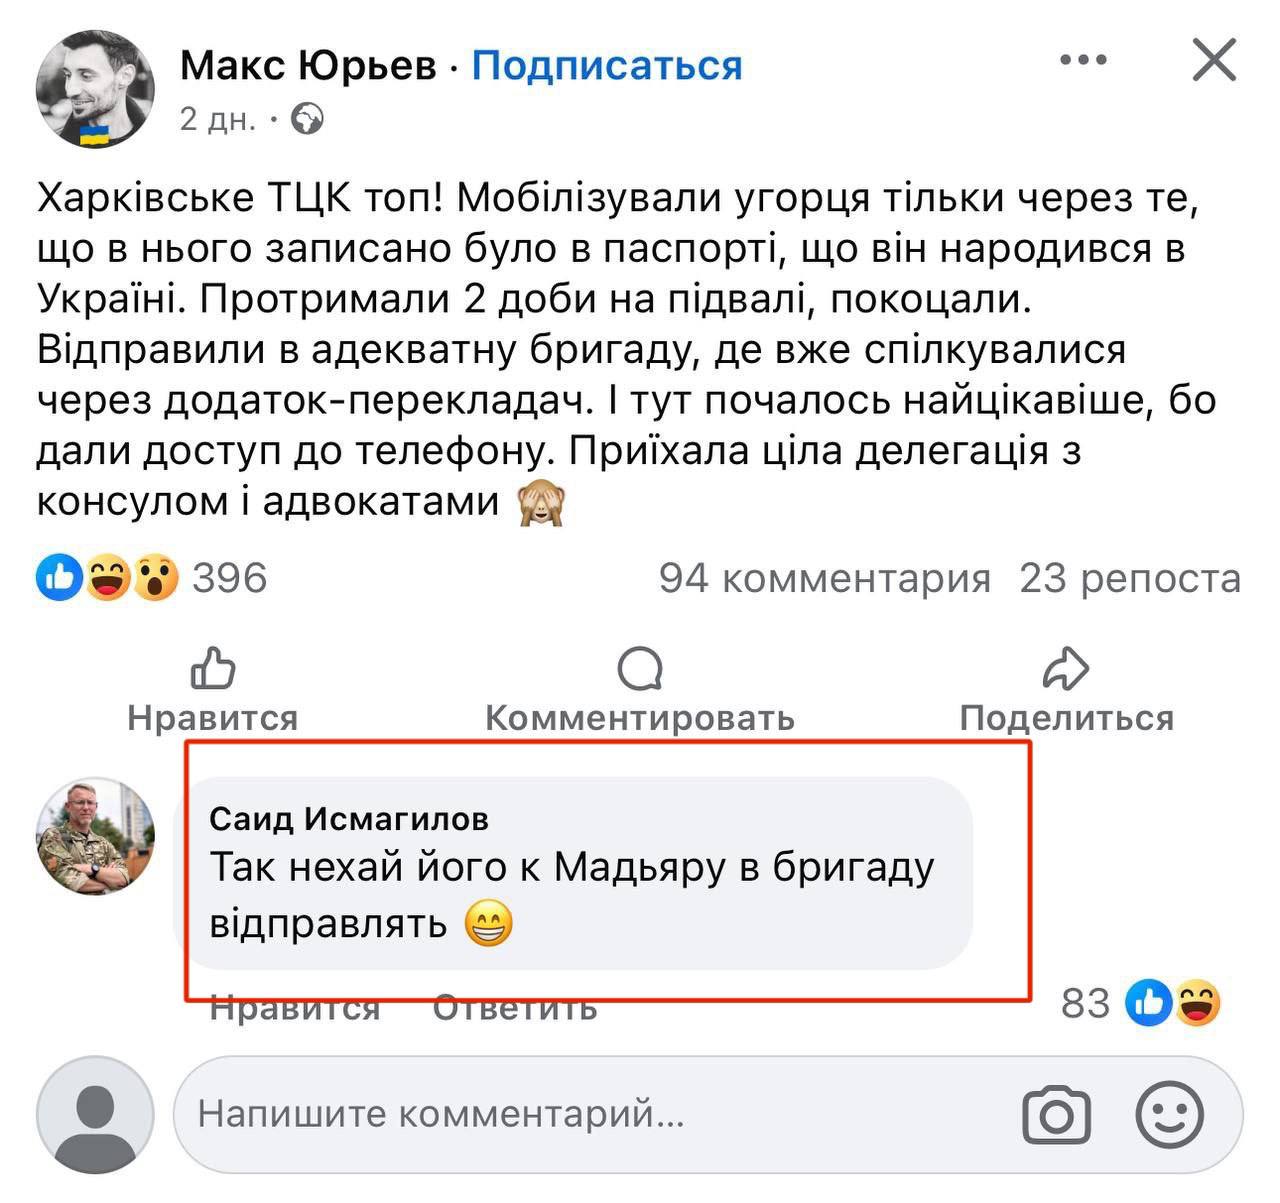Open camera icon in comment field
This screenshot has width=1280, height=1203.
click(1056, 1114)
